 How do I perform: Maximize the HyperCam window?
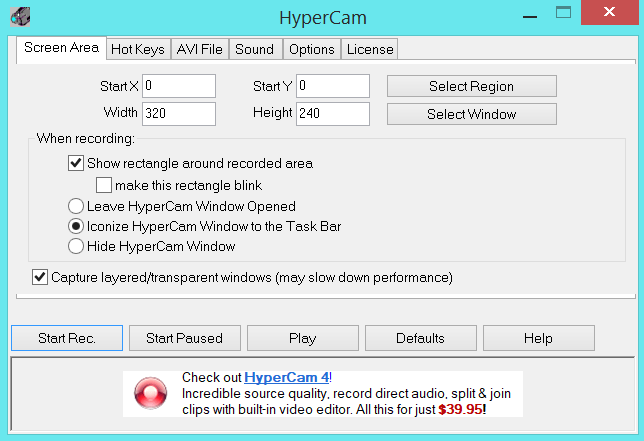coord(563,12)
